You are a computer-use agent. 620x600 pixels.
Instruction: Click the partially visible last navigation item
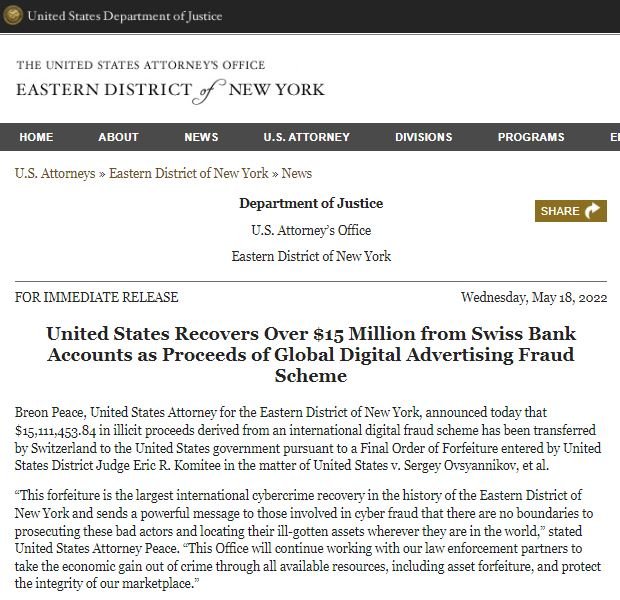coord(614,137)
